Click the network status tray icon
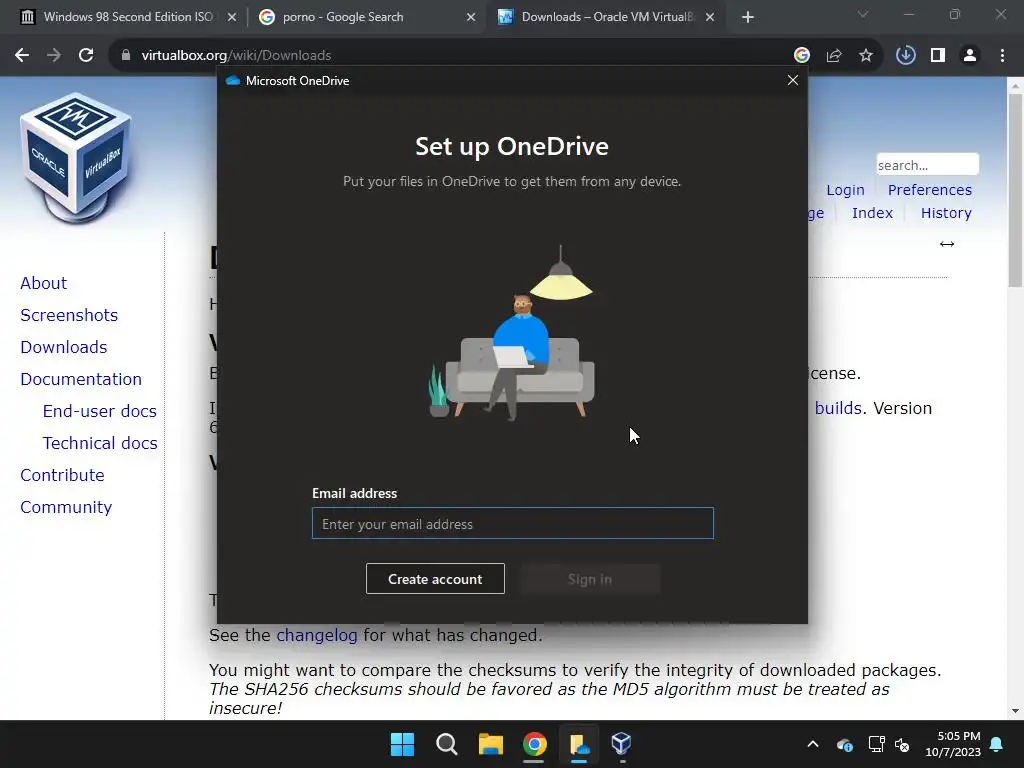The height and width of the screenshot is (768, 1024). [x=876, y=744]
